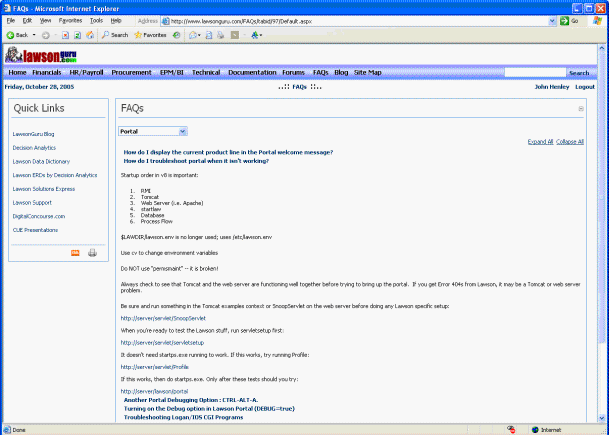This screenshot has width=609, height=435.
Task: Click the Expand All link
Action: coord(540,142)
